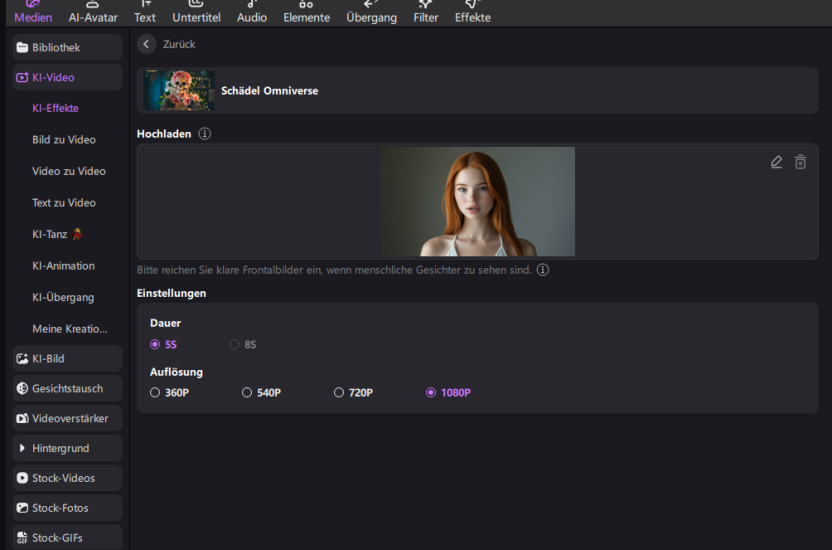Click the info icon next to Hochladen

pyautogui.click(x=205, y=134)
